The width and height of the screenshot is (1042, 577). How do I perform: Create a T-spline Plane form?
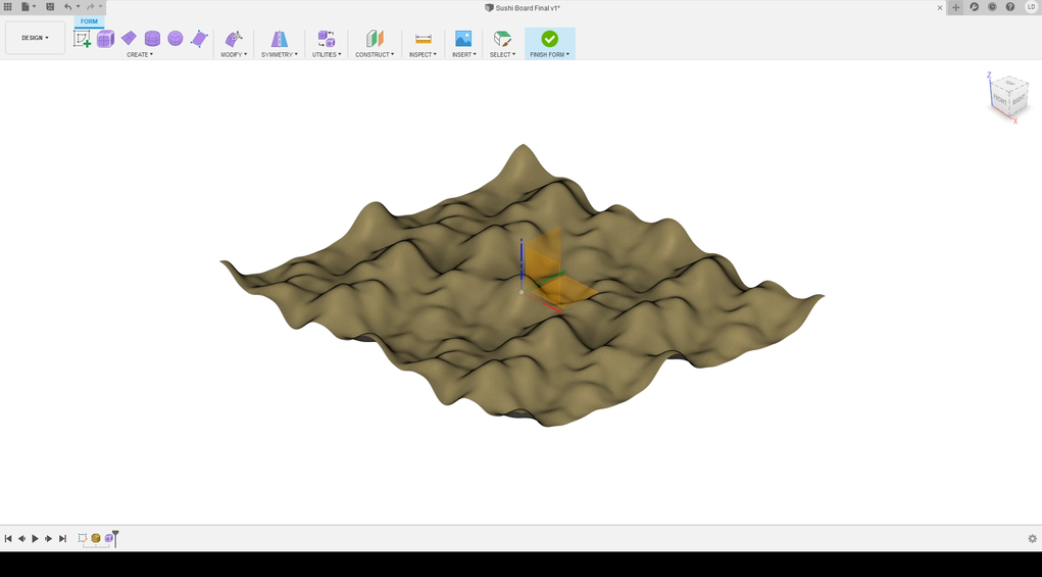[129, 38]
